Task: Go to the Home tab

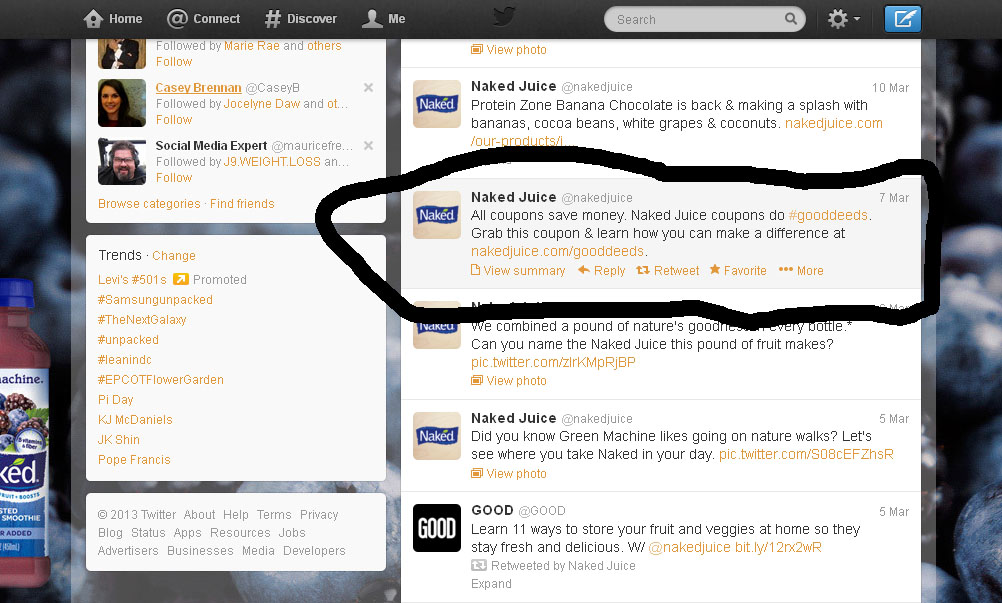Action: click(112, 19)
